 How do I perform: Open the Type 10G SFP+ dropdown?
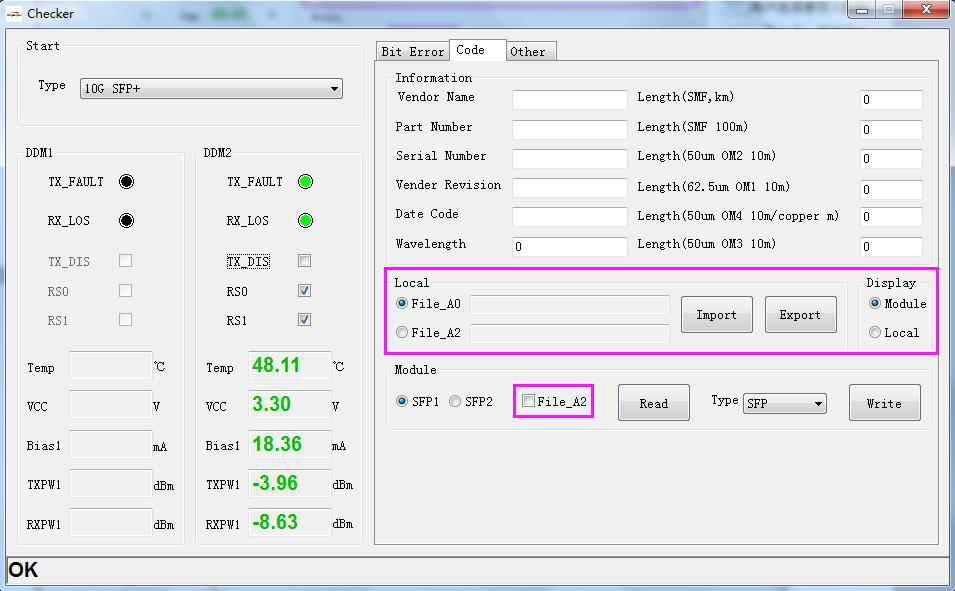point(211,88)
